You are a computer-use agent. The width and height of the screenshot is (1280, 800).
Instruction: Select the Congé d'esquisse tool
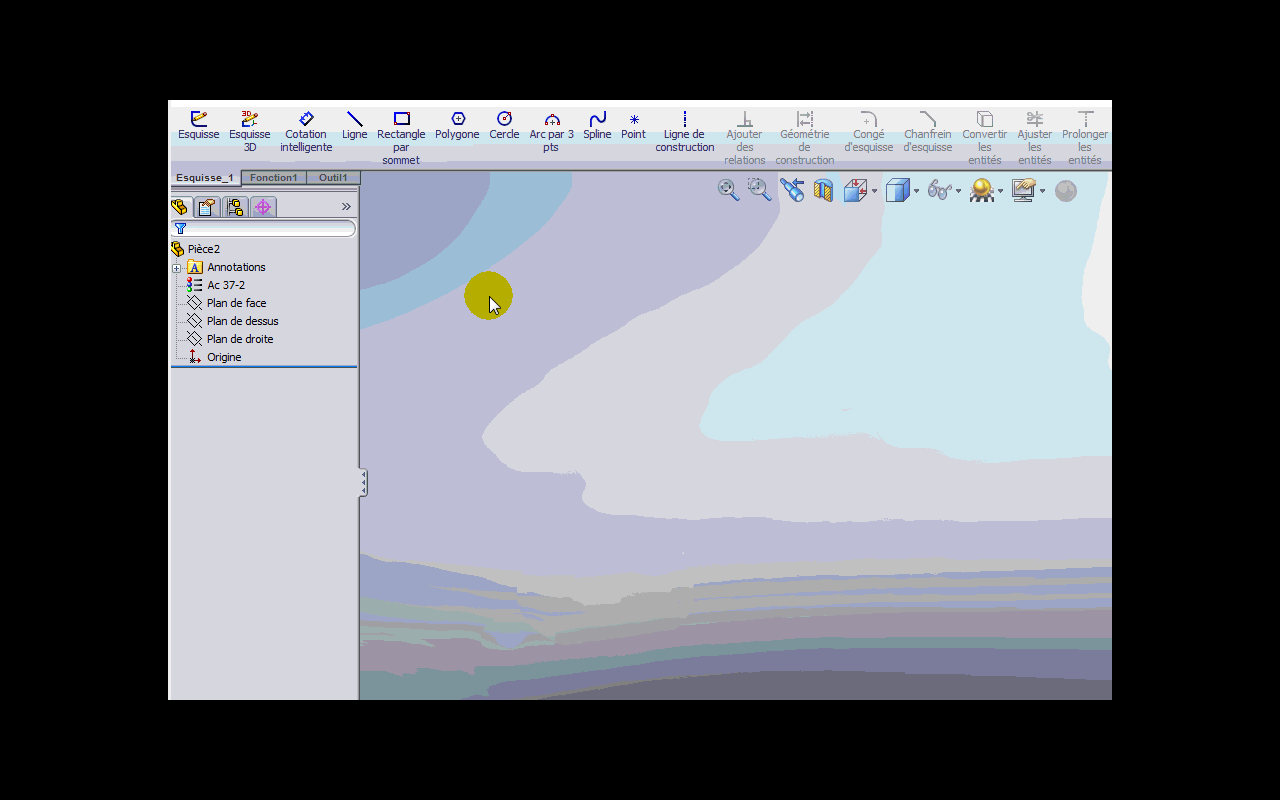(x=869, y=132)
